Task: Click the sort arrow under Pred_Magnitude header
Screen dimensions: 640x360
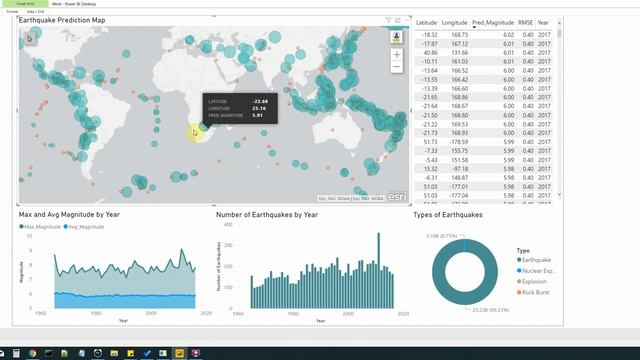Action: click(474, 27)
